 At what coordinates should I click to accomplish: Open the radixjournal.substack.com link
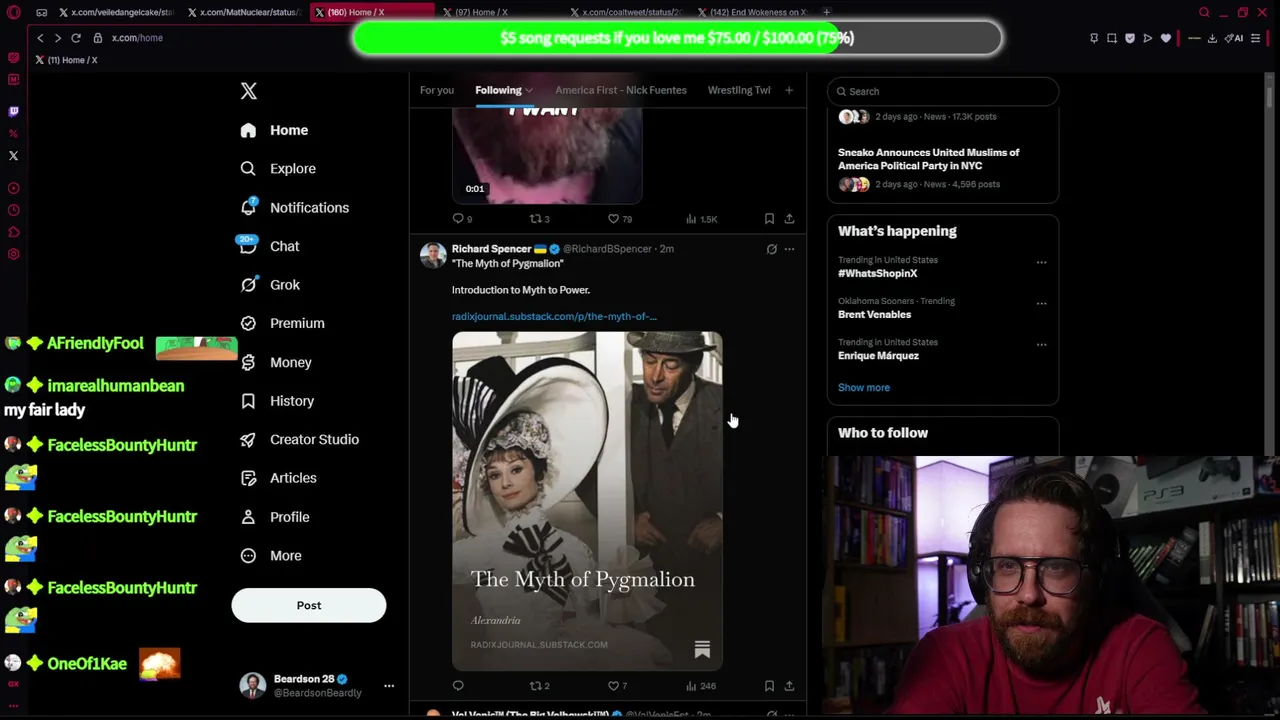554,316
